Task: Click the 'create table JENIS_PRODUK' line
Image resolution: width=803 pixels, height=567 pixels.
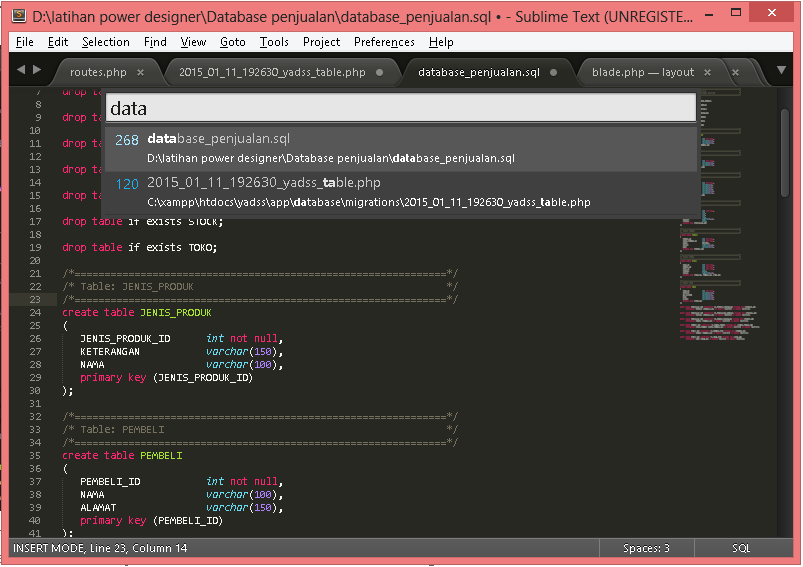Action: pos(137,312)
